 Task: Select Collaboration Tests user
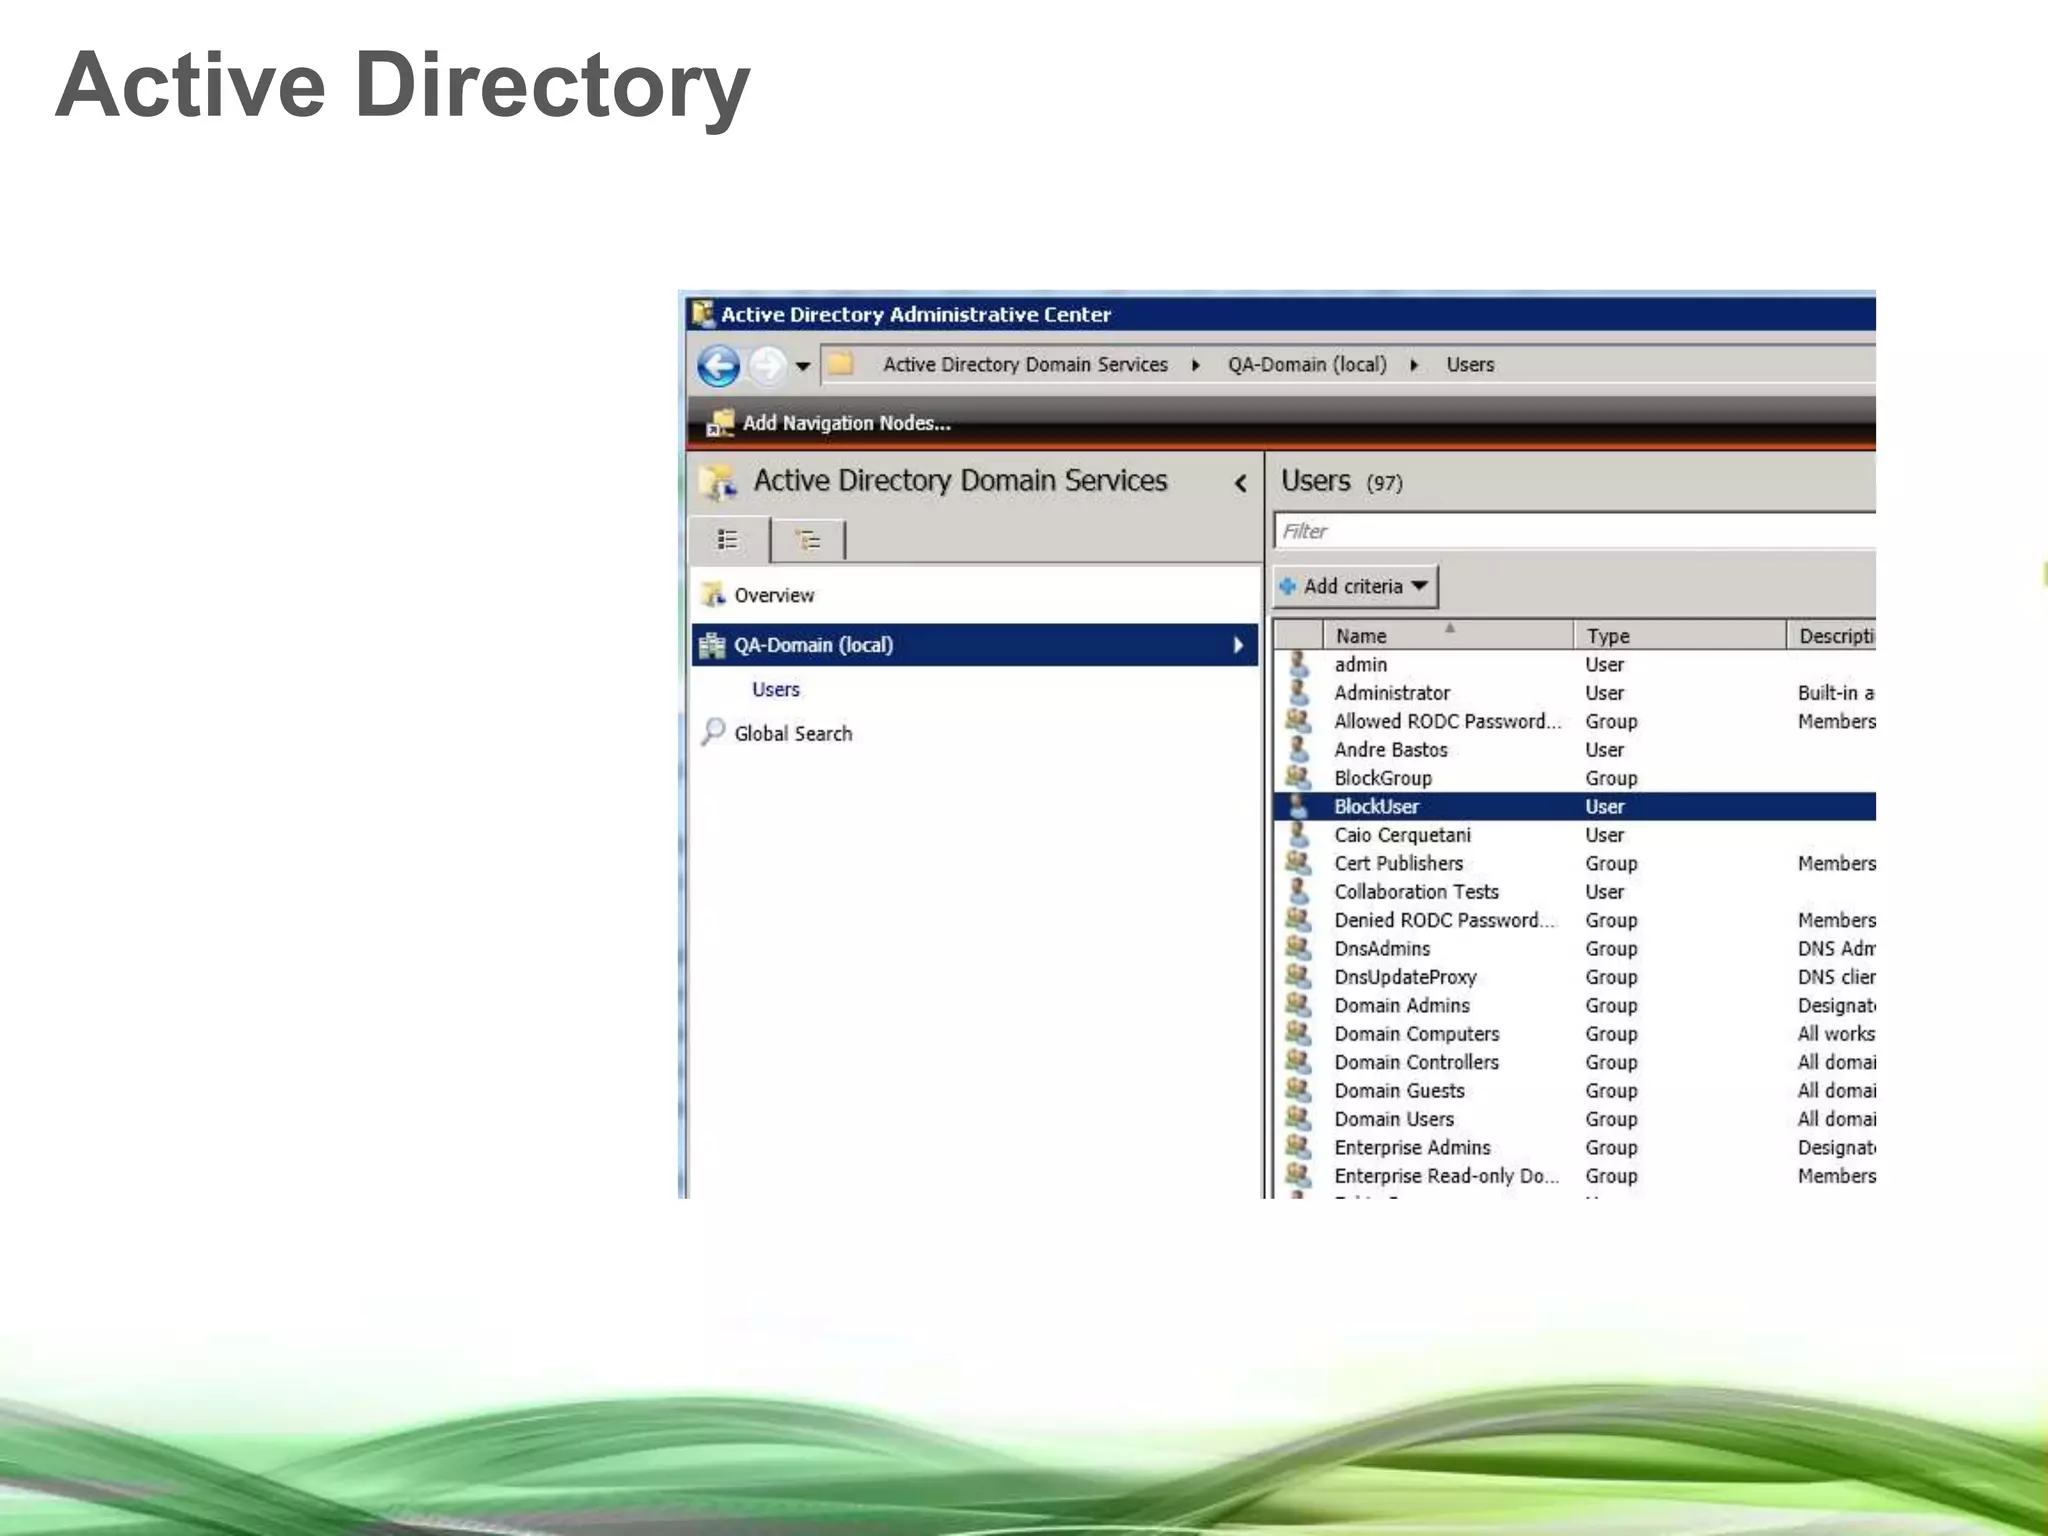point(1575,892)
